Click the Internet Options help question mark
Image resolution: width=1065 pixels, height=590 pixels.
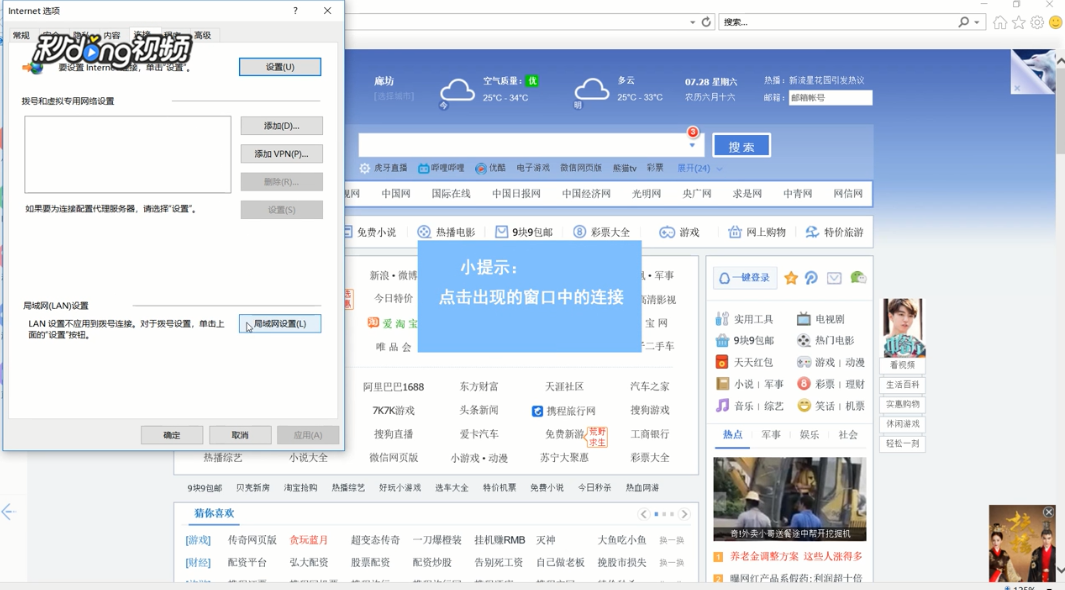[295, 10]
